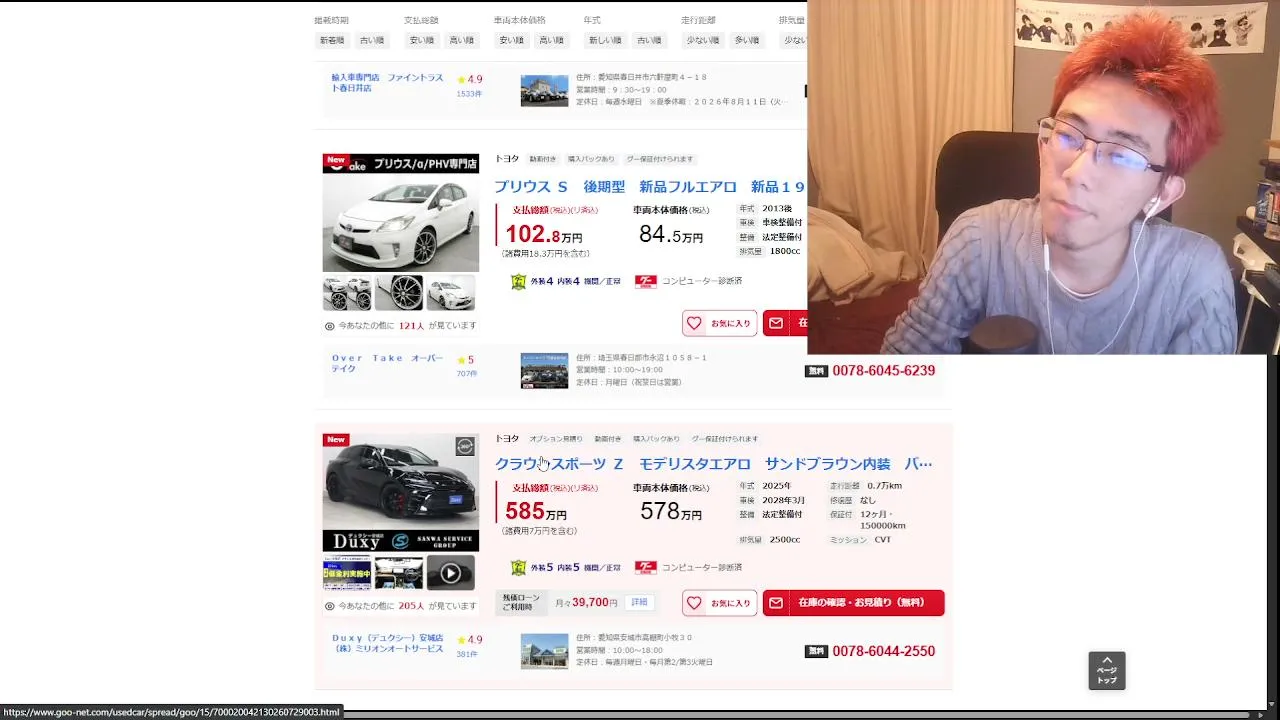Click the star rating 4.9 for Duxy

pos(469,640)
